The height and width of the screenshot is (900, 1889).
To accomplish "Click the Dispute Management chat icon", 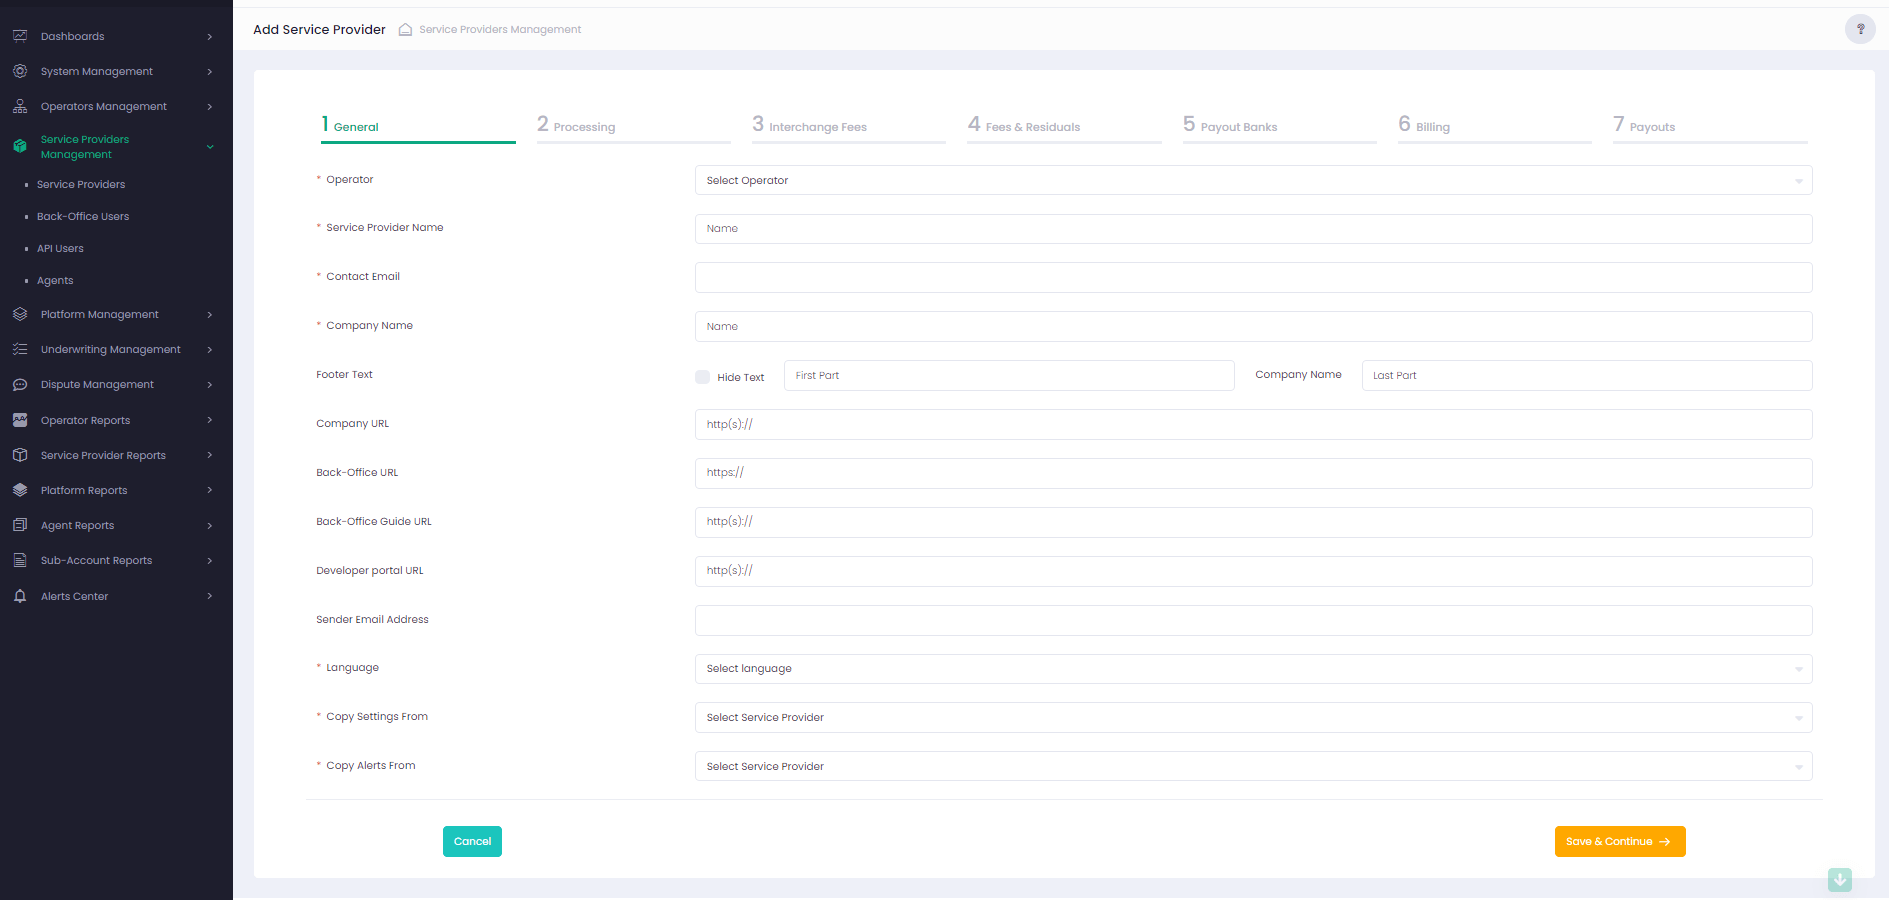I will tap(20, 385).
